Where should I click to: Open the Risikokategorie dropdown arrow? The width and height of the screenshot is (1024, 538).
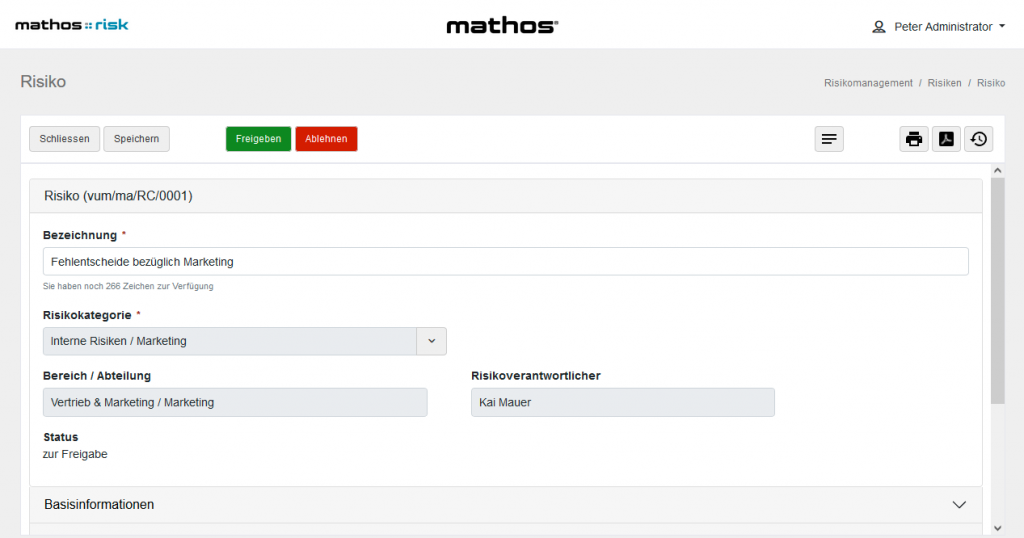(x=431, y=341)
